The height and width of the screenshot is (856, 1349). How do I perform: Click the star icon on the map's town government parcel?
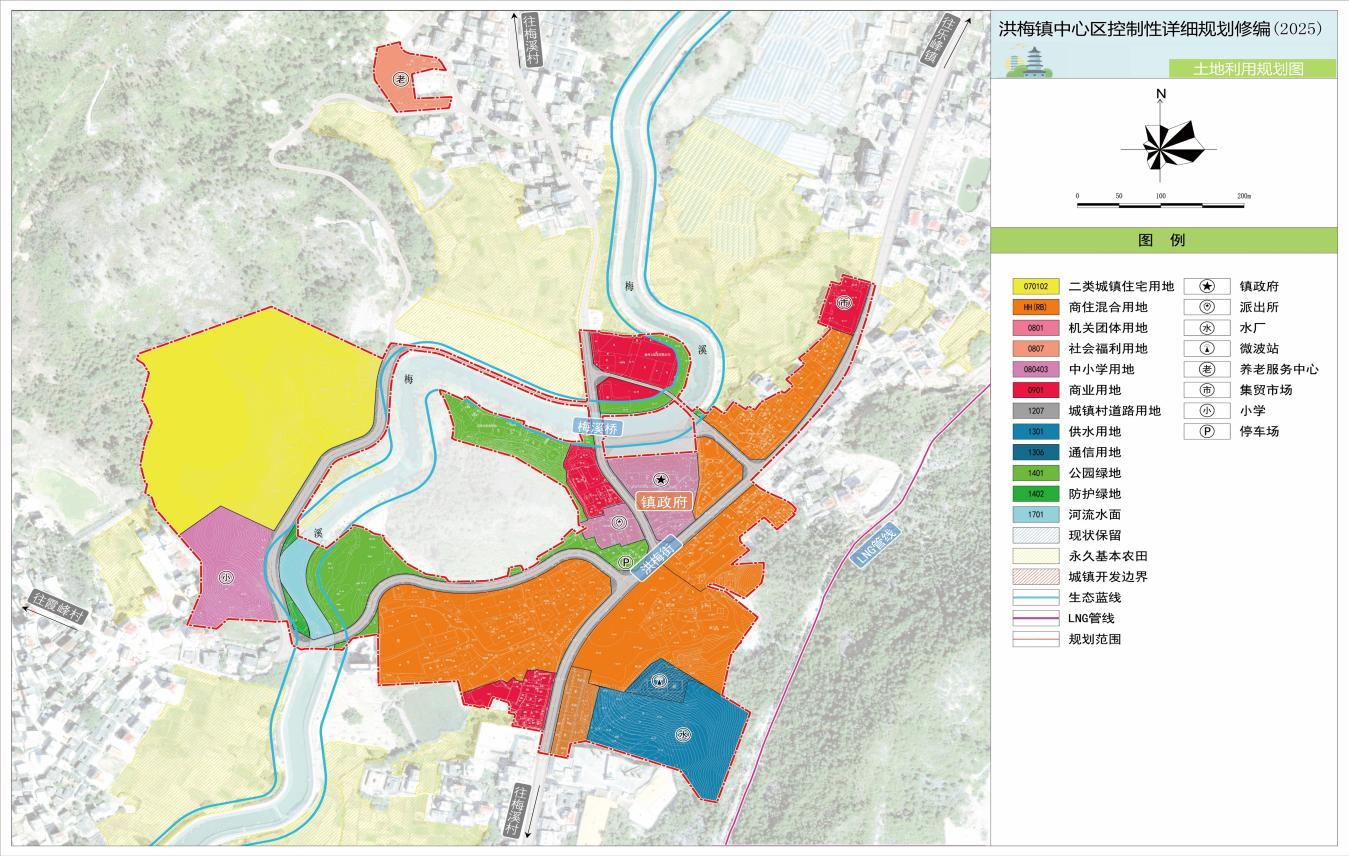click(x=659, y=481)
